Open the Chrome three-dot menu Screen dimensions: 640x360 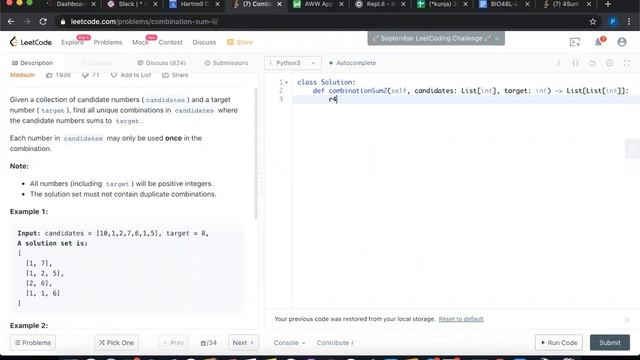[x=629, y=22]
